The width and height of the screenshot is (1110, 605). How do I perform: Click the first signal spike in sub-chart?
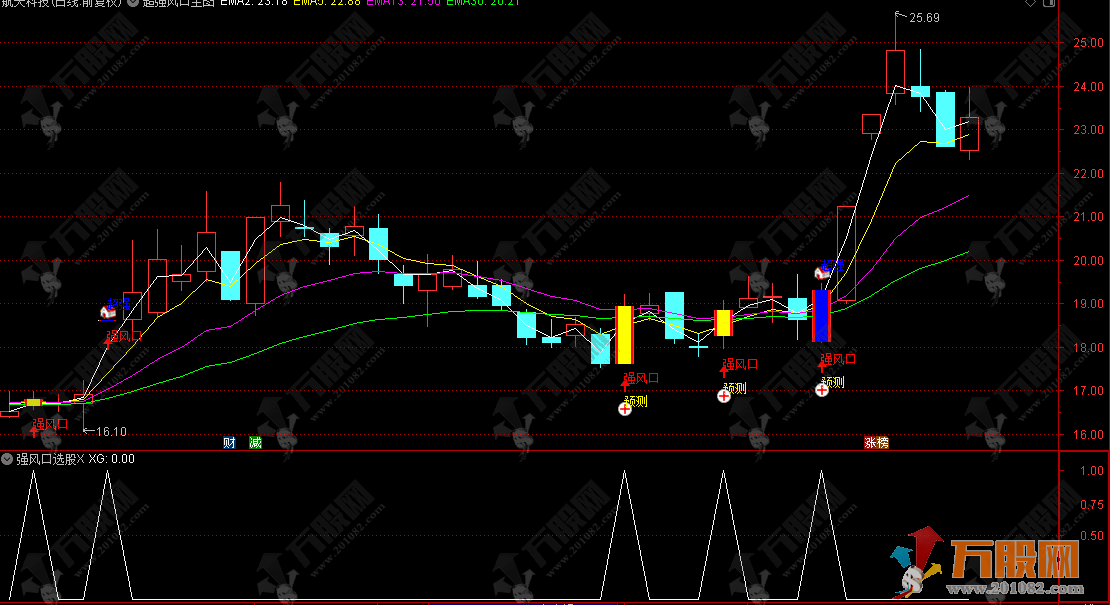[x=33, y=535]
